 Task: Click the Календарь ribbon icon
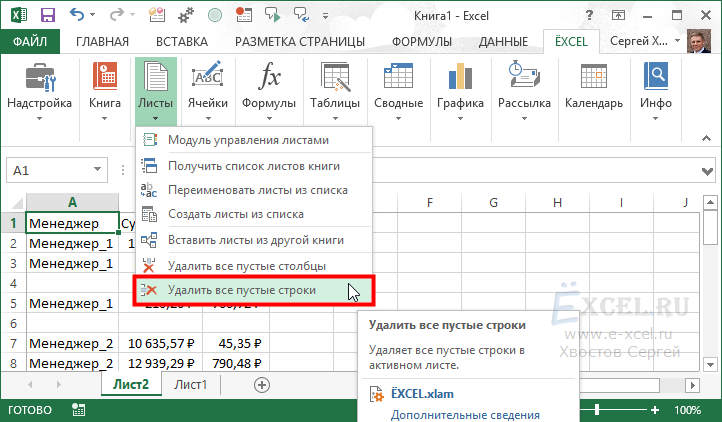point(594,76)
